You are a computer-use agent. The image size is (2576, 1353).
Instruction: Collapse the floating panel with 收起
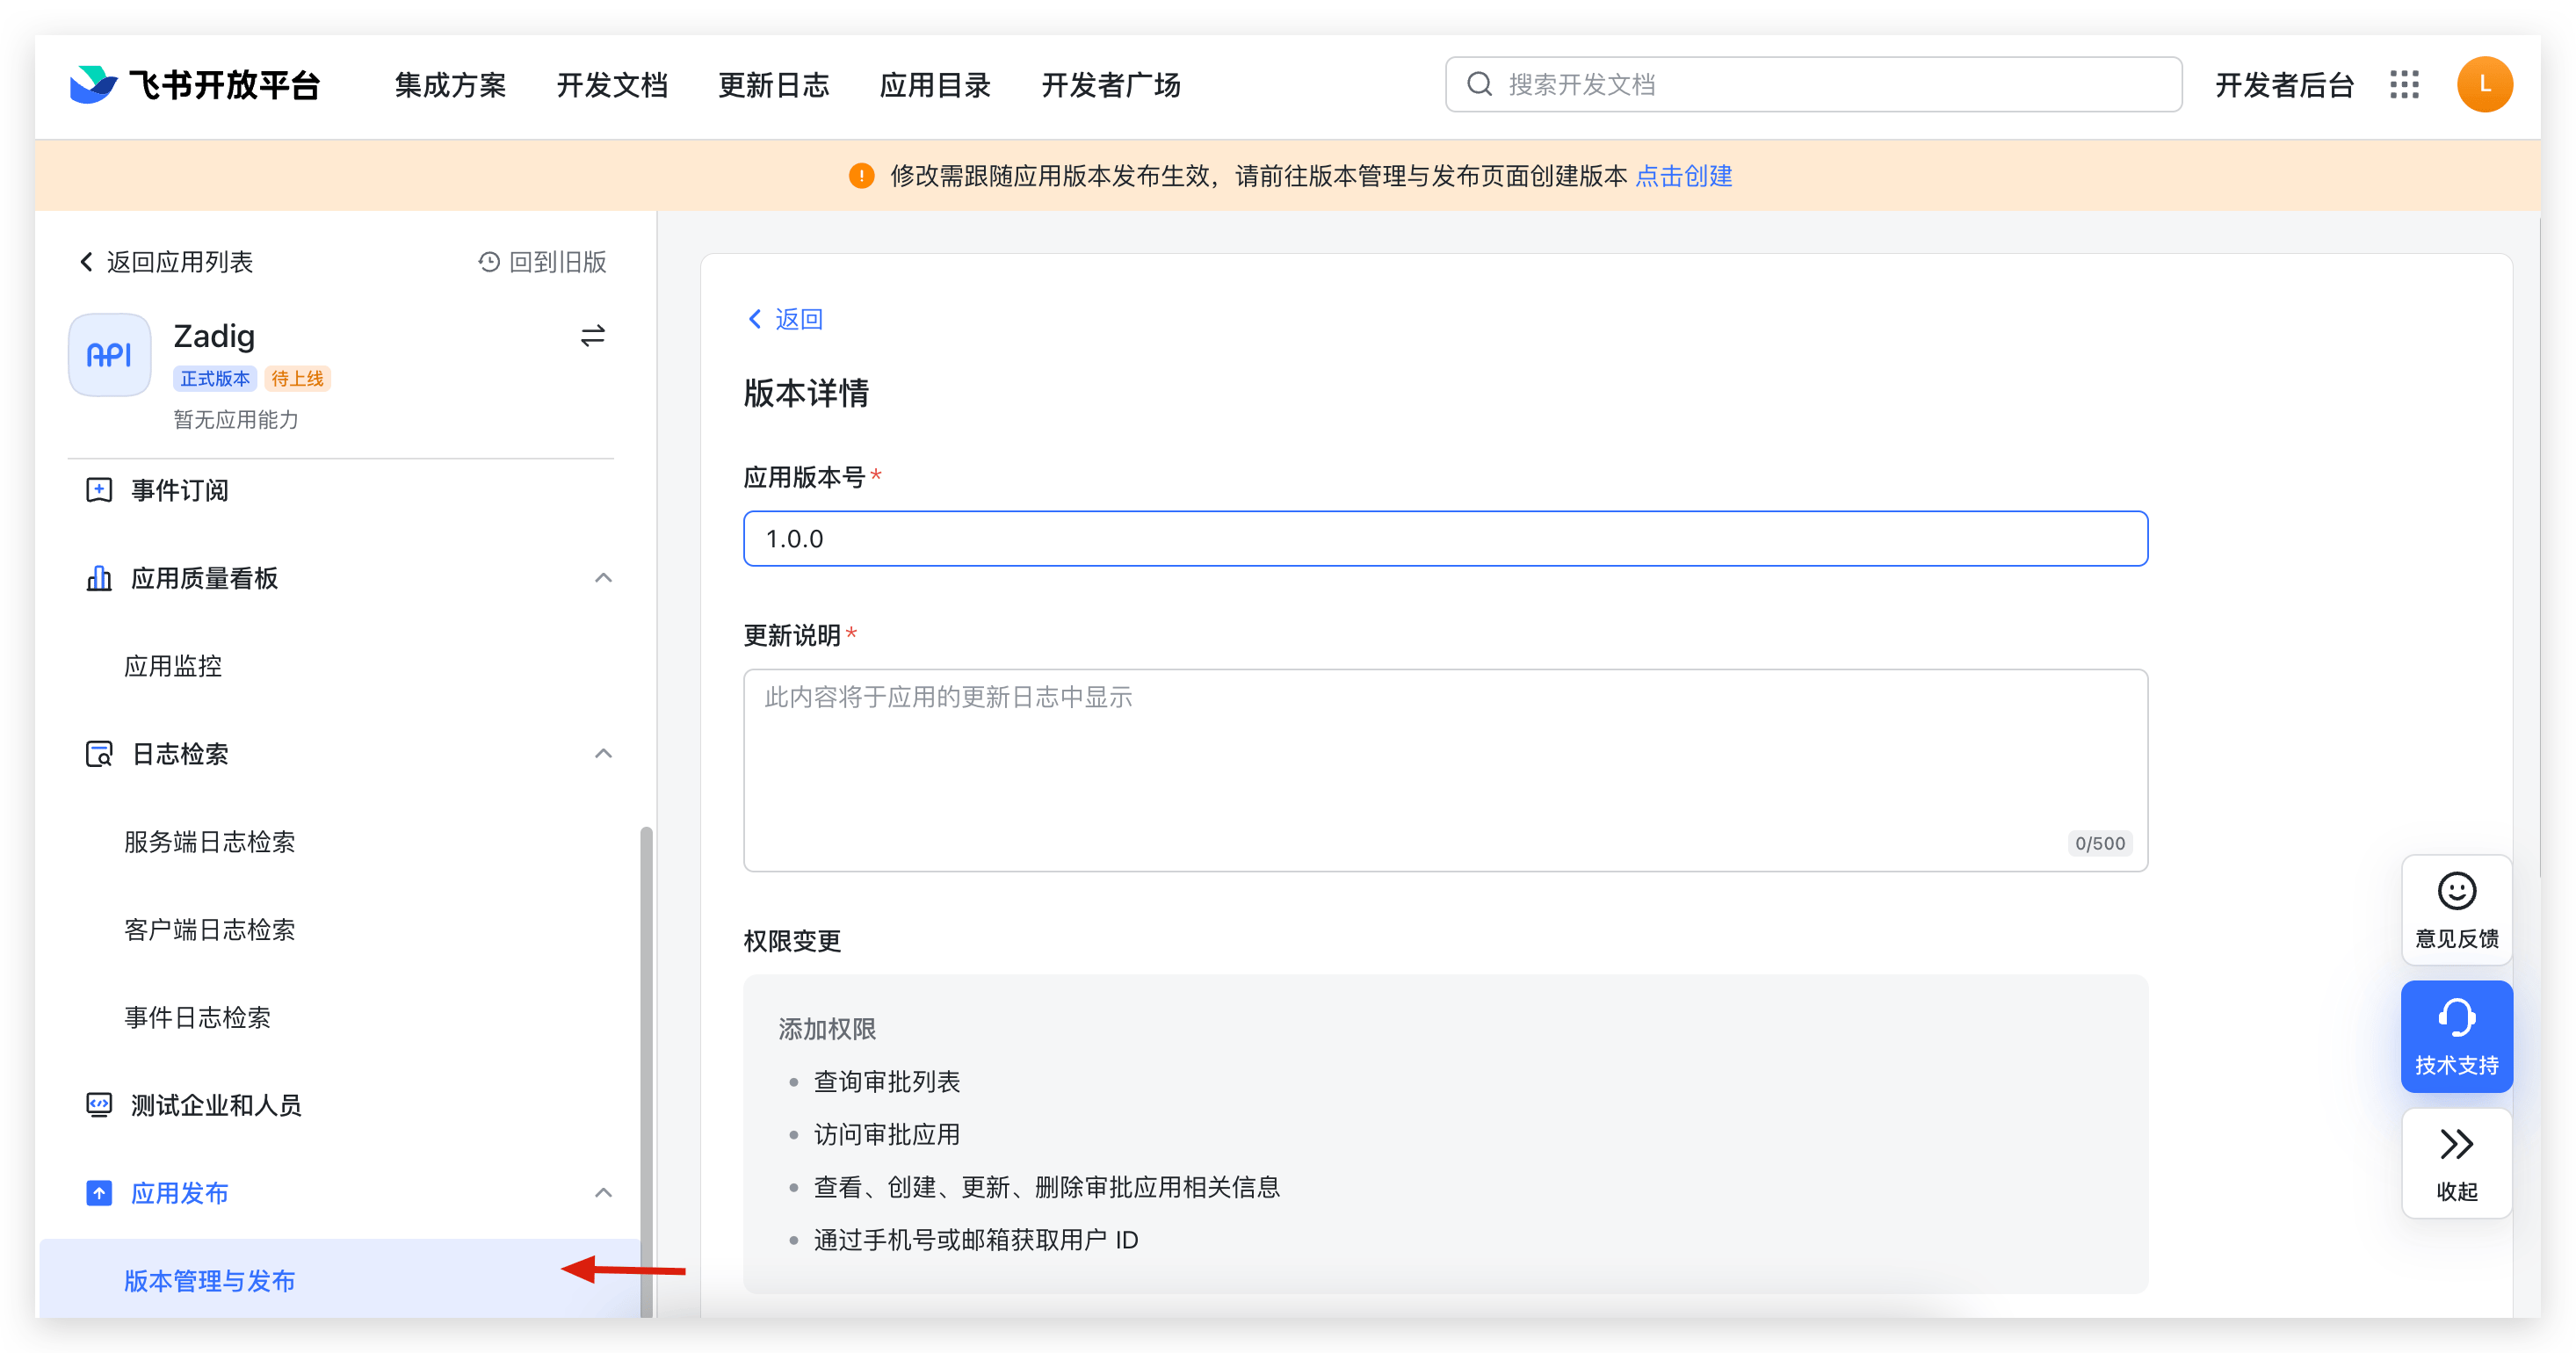tap(2456, 1162)
